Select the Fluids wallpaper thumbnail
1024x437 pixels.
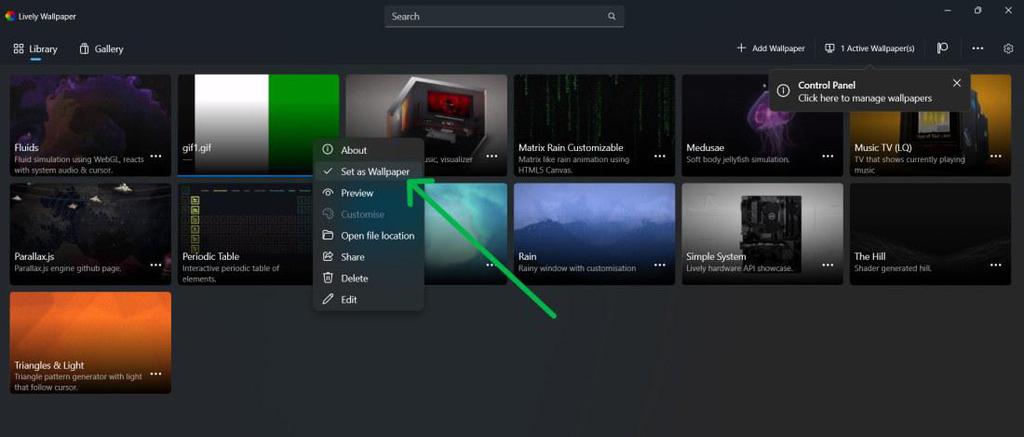[x=90, y=125]
